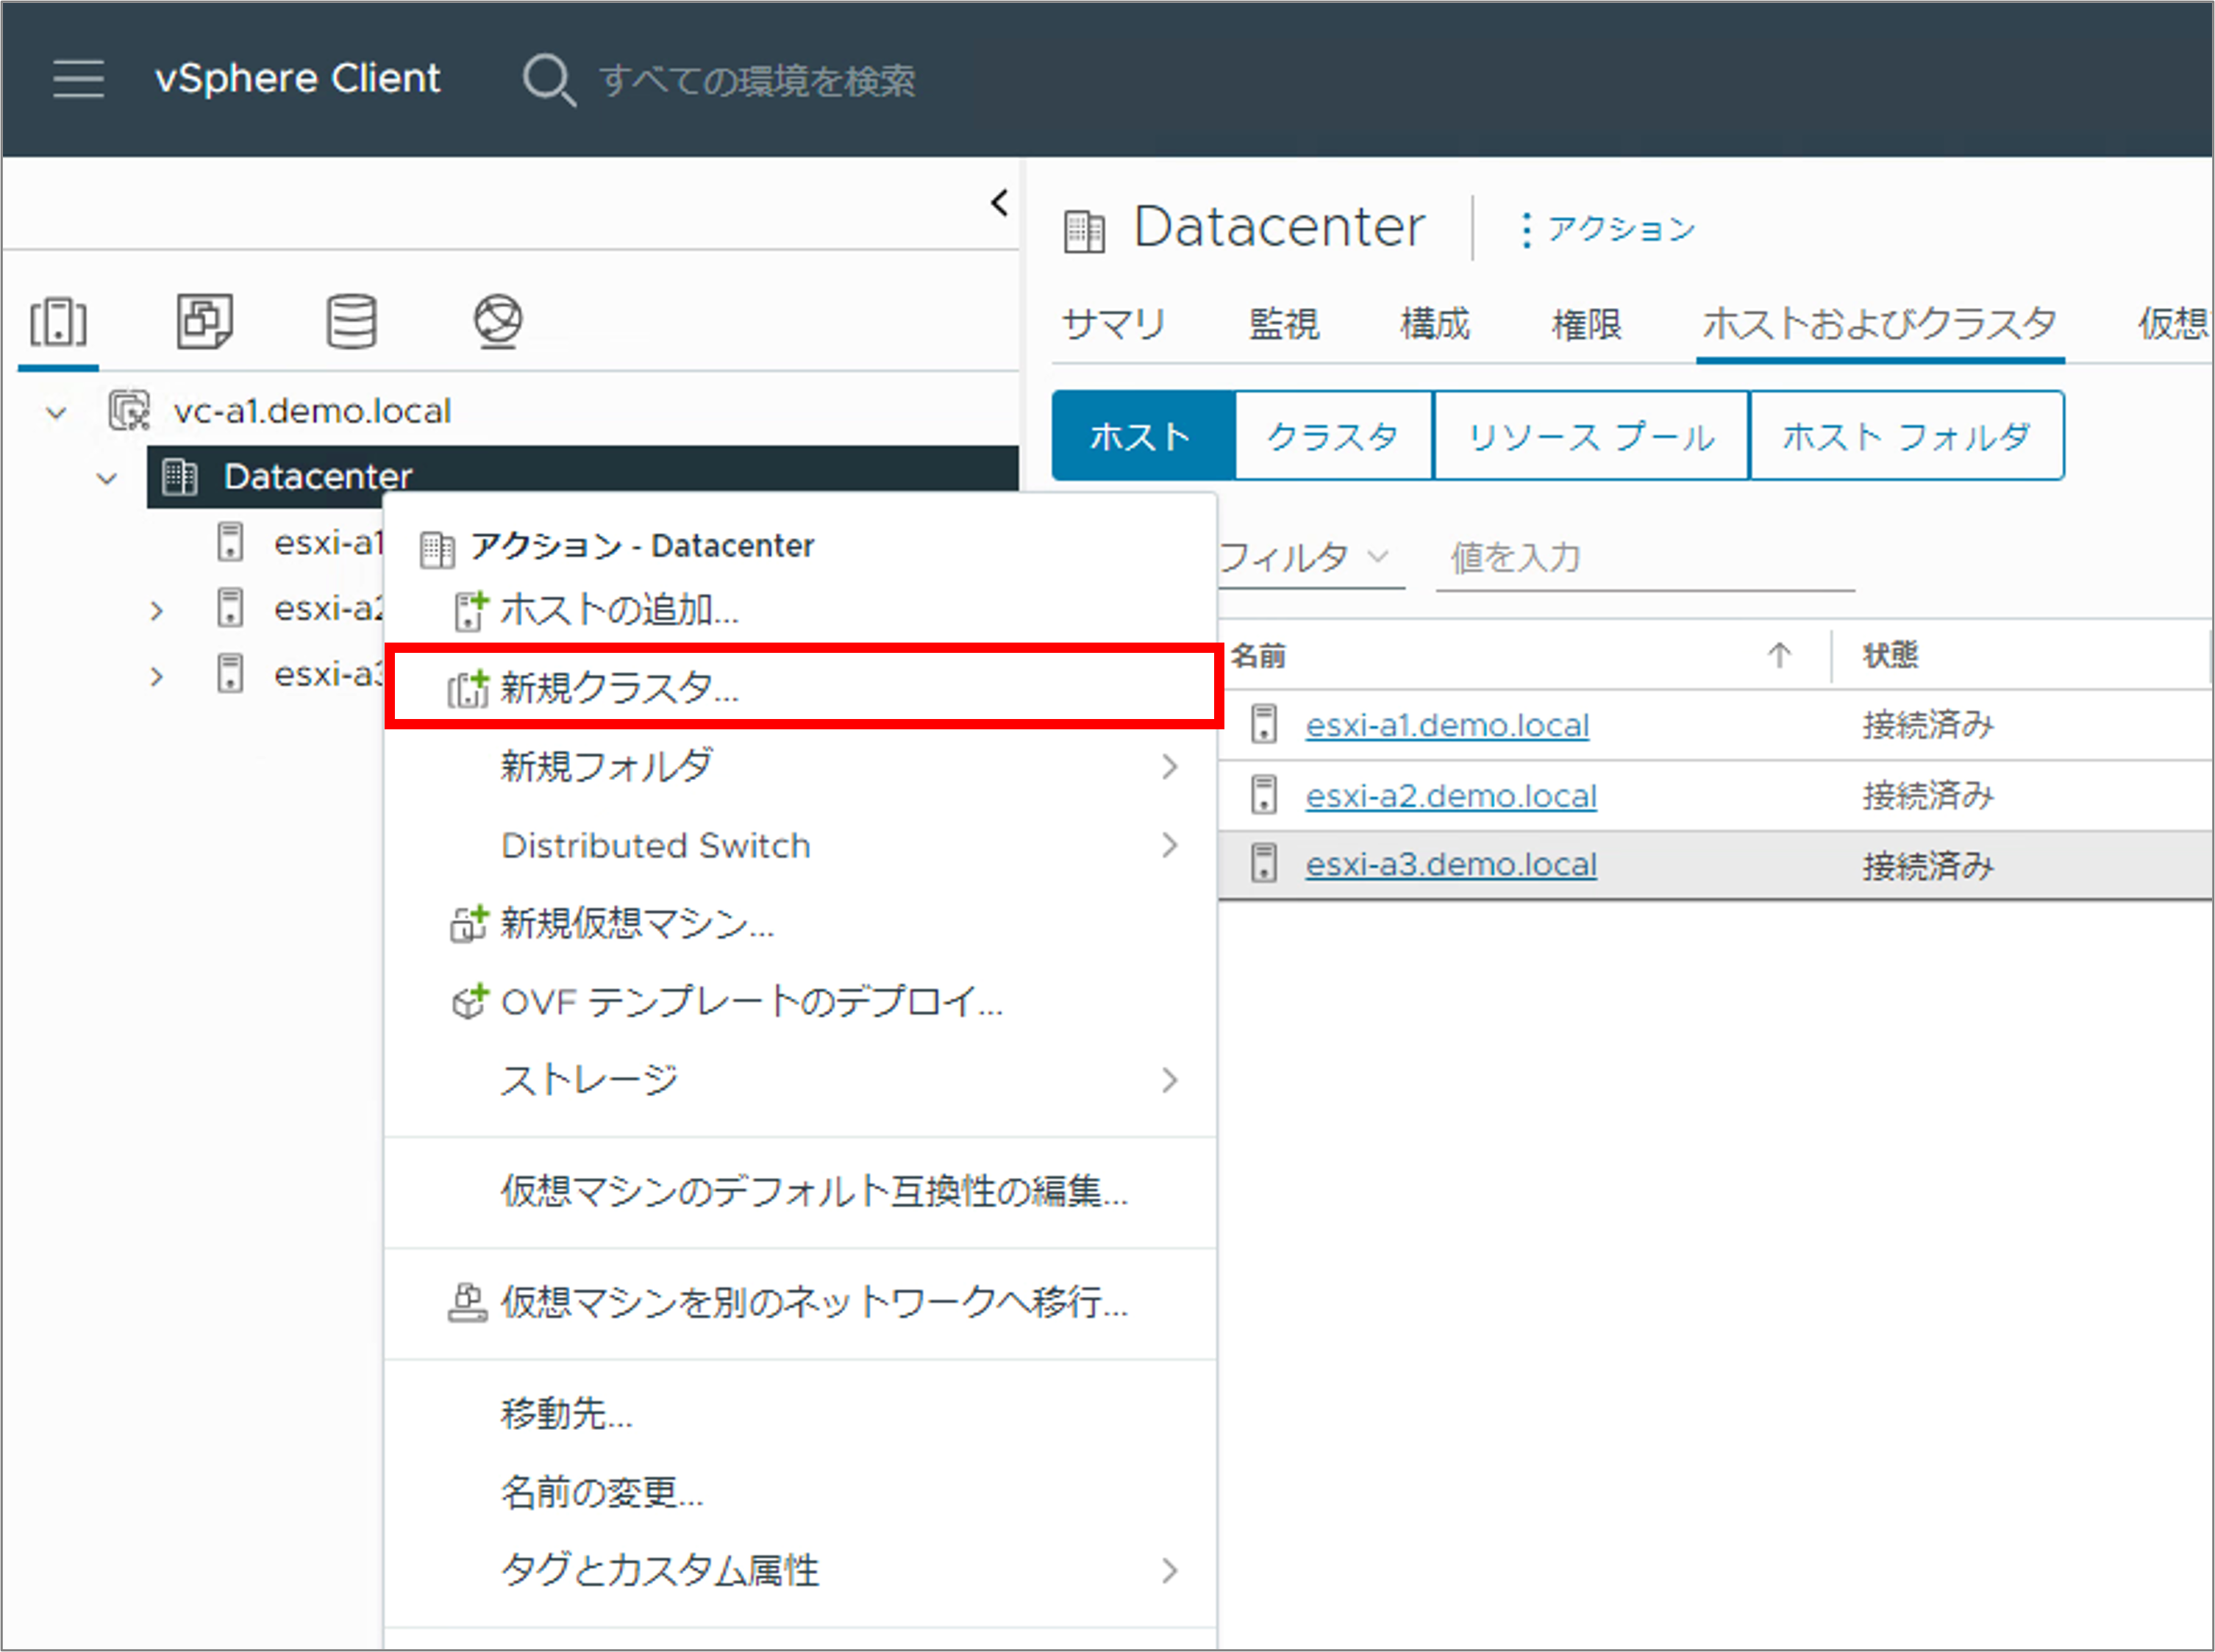Viewport: 2215px width, 1652px height.
Task: Open the esxi-a1.demo.local host link
Action: [1447, 725]
